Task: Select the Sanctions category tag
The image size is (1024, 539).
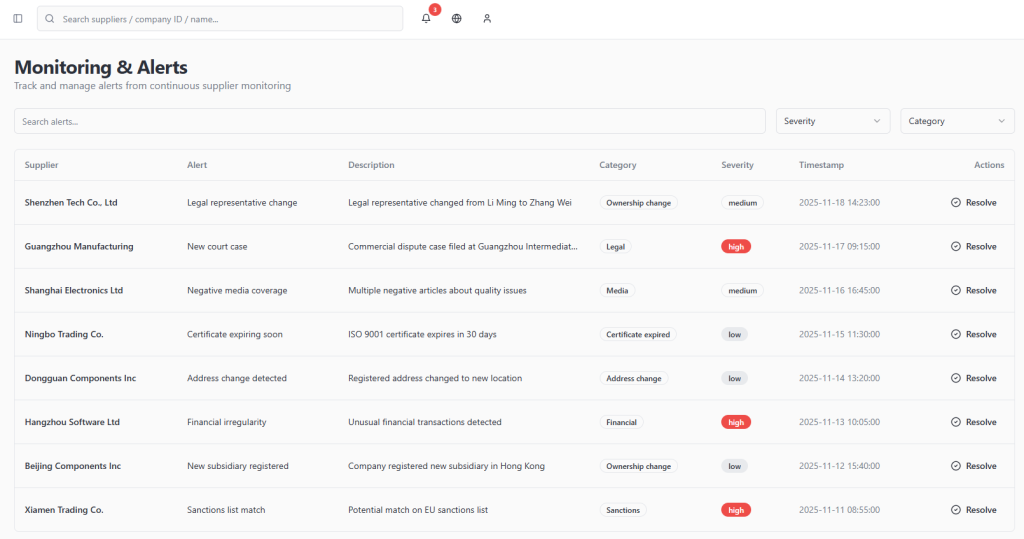Action: (x=623, y=510)
